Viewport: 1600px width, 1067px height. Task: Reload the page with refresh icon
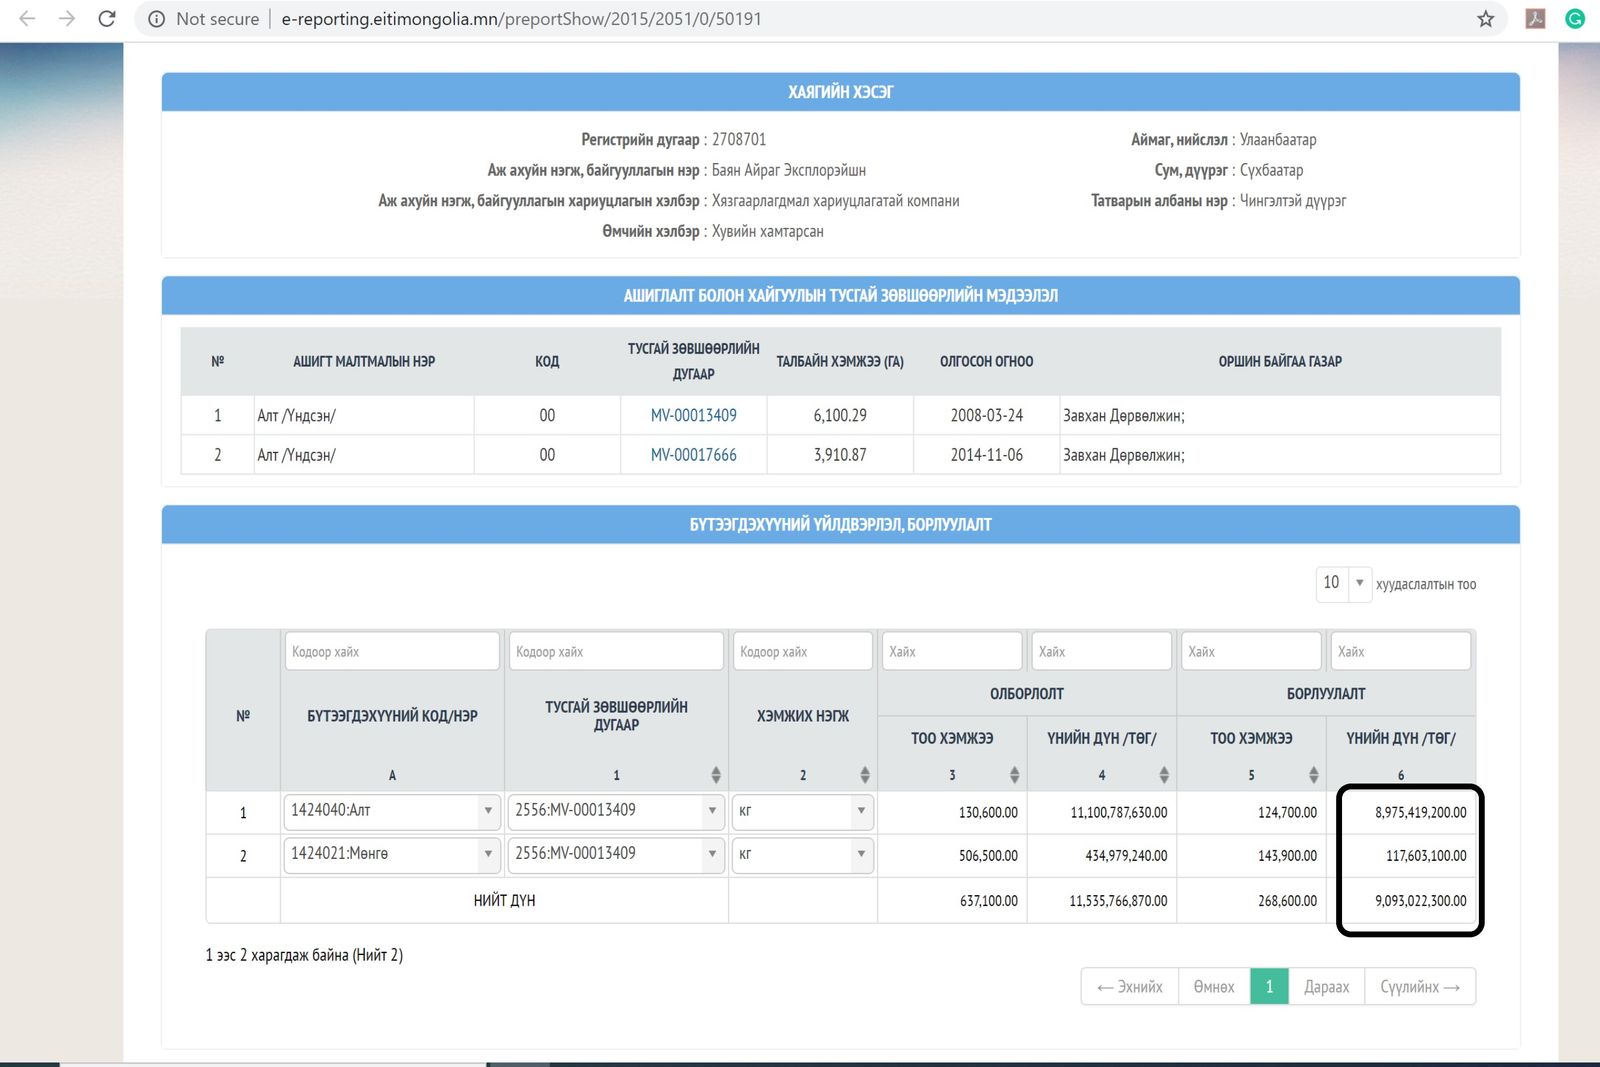(x=107, y=19)
